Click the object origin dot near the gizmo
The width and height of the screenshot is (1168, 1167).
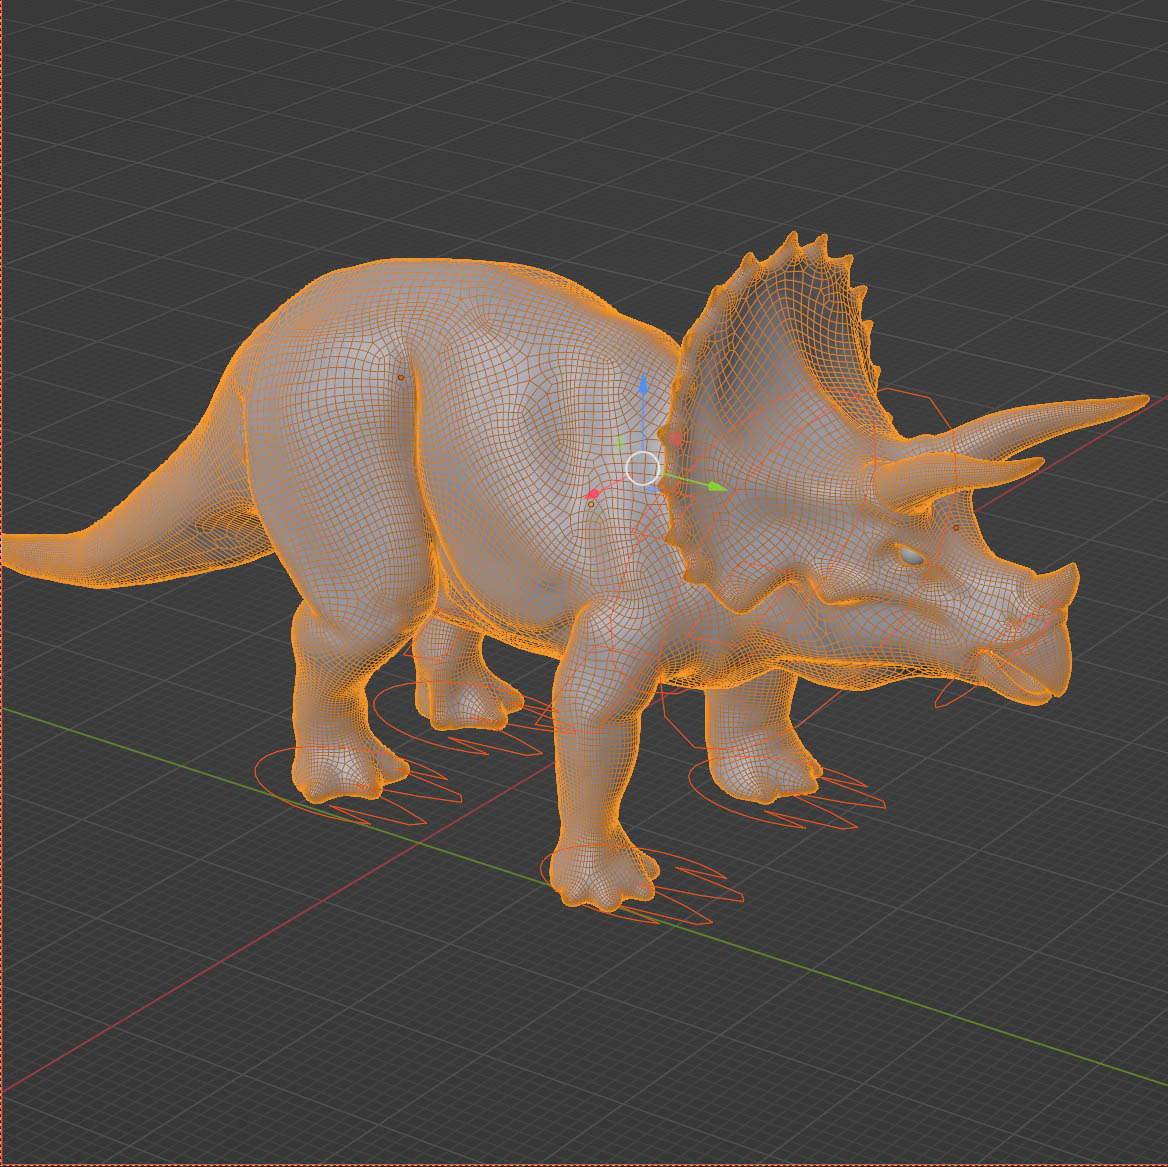coord(591,505)
